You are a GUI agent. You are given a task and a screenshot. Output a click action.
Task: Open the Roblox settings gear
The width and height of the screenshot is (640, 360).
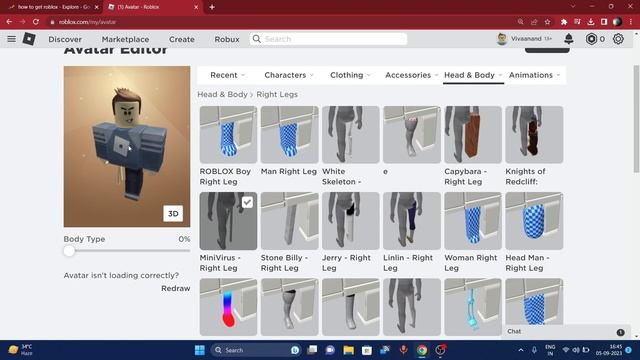click(618, 39)
